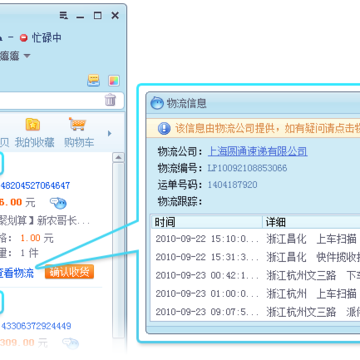
Task: Minimize the AliWangWang window
Action: pos(80,16)
